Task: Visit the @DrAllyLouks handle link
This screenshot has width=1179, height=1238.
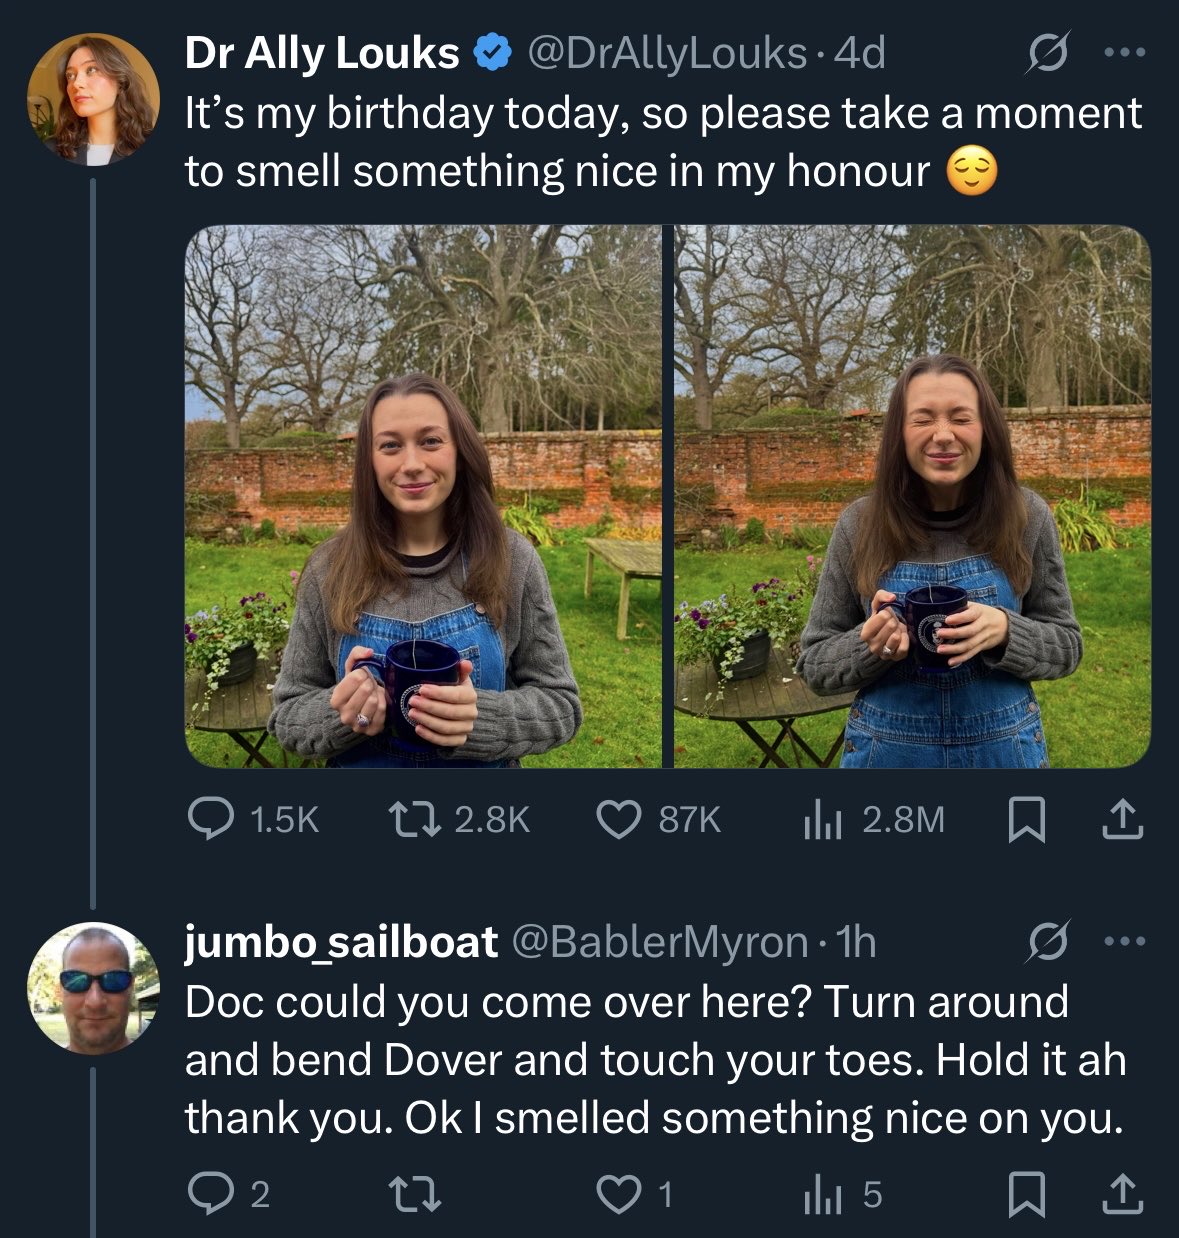Action: (666, 53)
